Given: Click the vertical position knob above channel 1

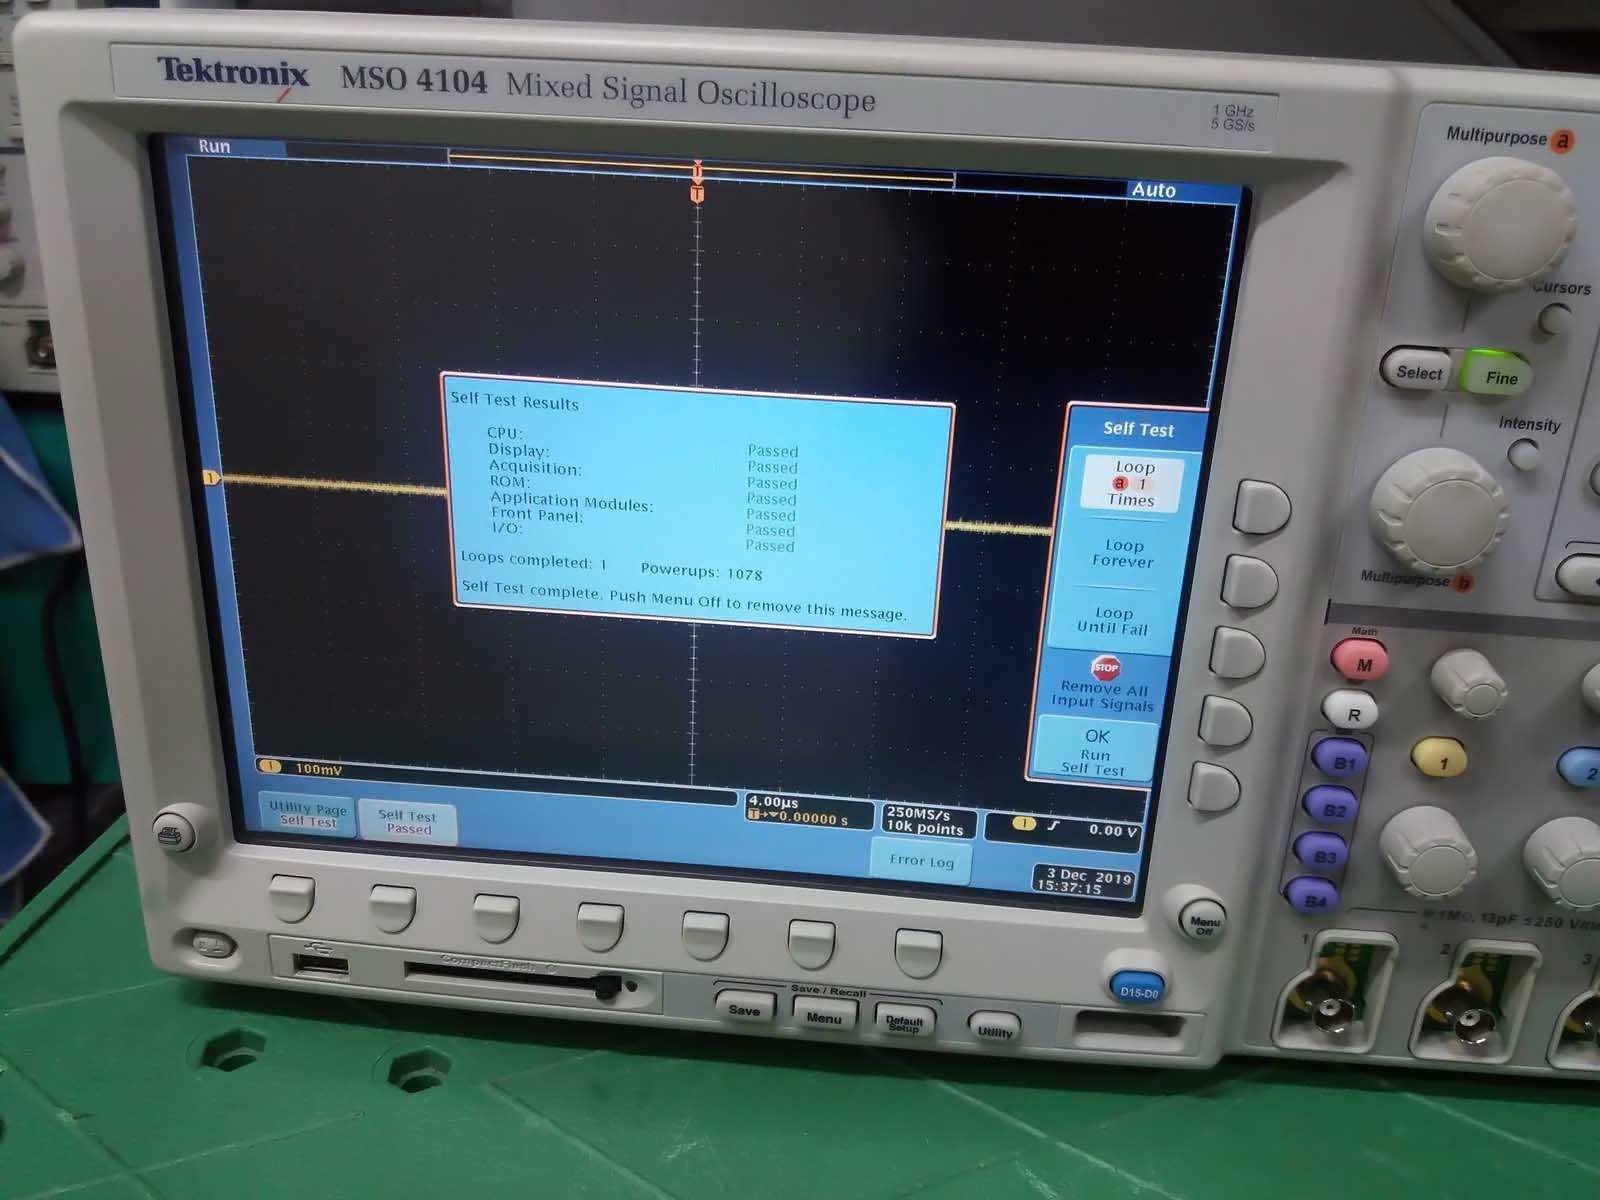Looking at the screenshot, I should tap(1467, 685).
